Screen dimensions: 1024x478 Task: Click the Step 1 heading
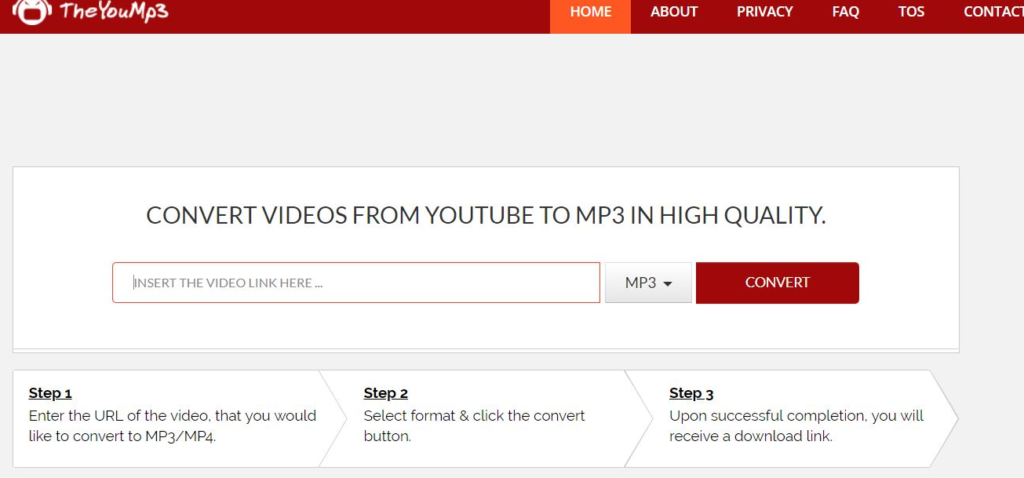[x=50, y=394]
